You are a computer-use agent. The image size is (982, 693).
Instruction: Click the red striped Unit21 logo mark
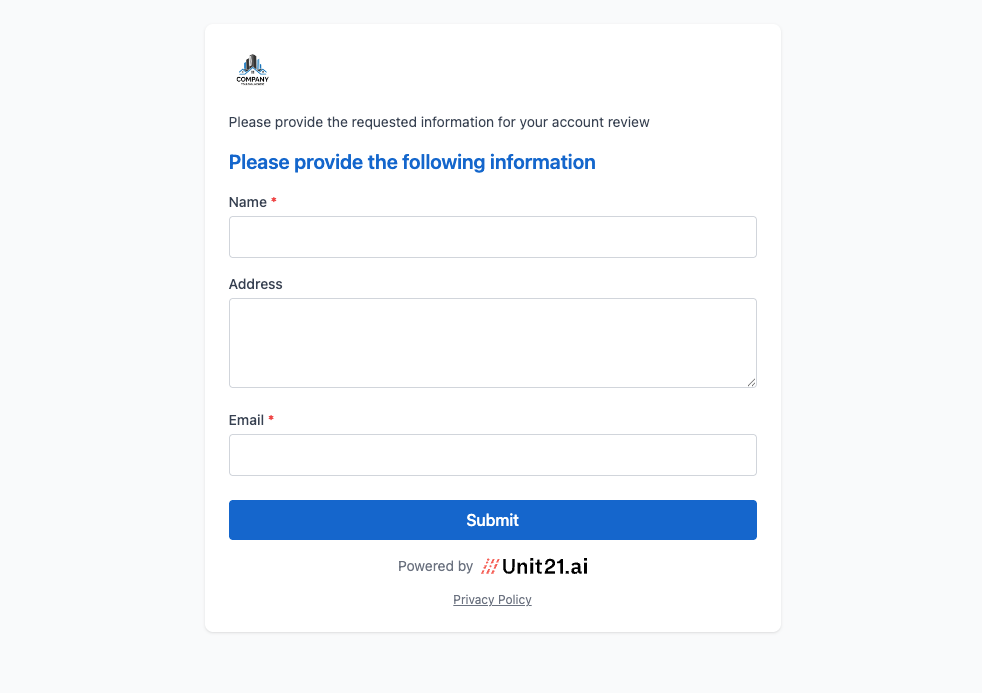(490, 567)
